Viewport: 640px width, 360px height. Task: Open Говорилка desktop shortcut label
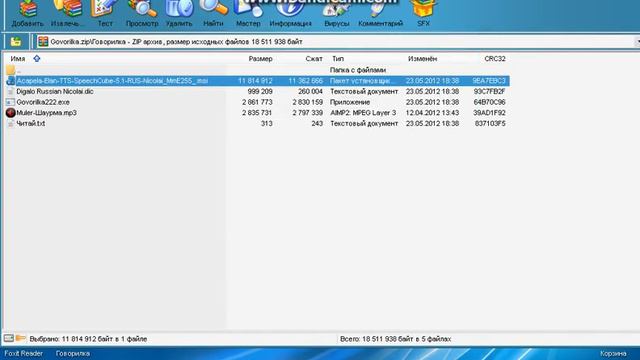coord(73,353)
